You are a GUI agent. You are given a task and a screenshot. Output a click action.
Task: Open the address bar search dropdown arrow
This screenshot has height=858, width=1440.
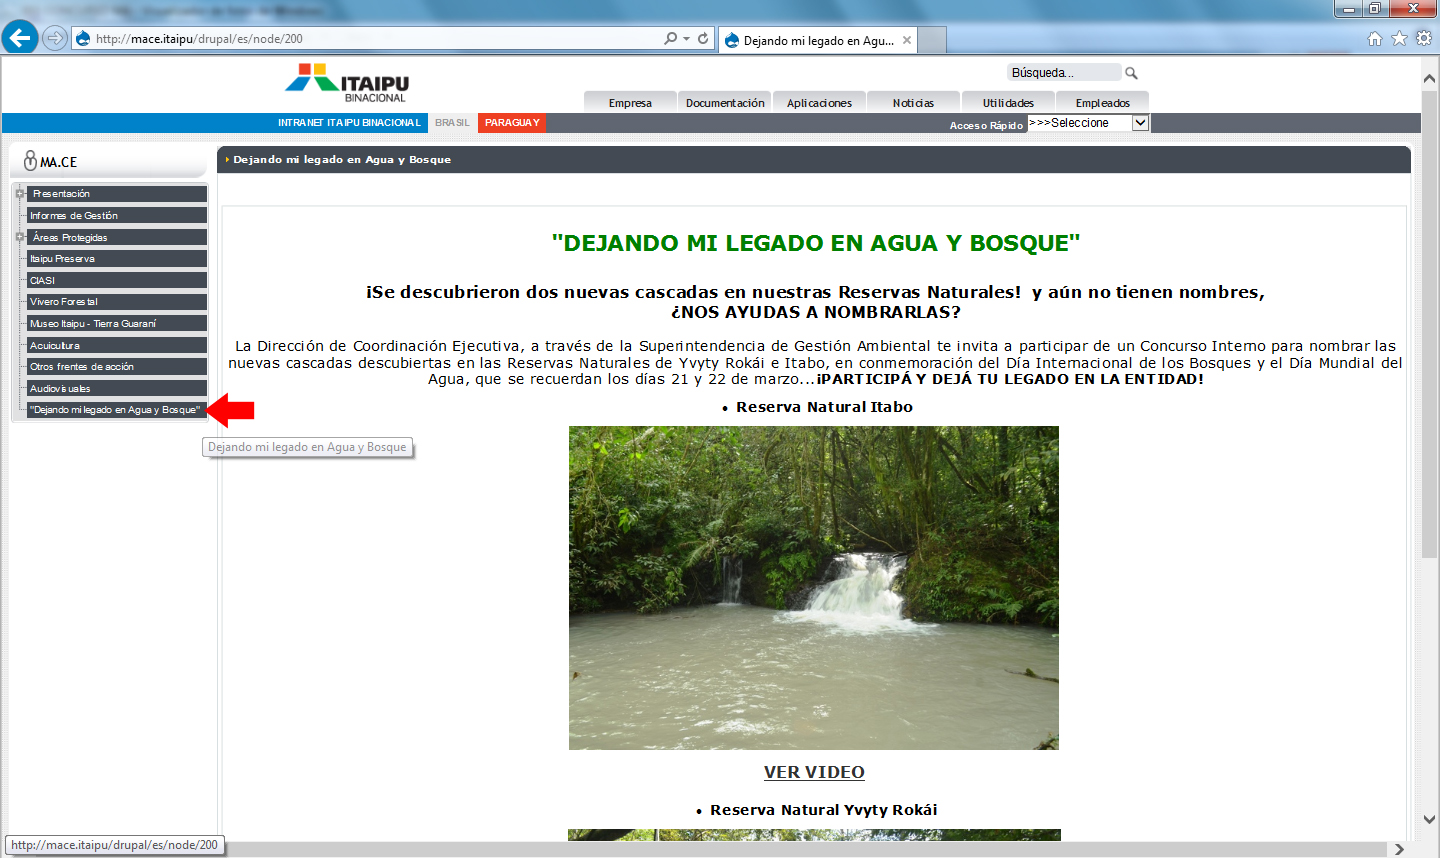tap(686, 38)
